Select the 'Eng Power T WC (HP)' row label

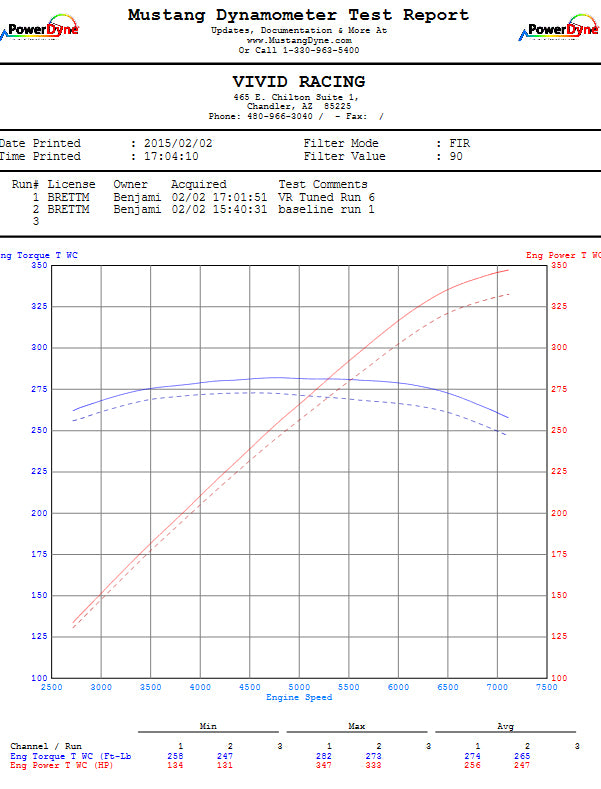tap(61, 765)
